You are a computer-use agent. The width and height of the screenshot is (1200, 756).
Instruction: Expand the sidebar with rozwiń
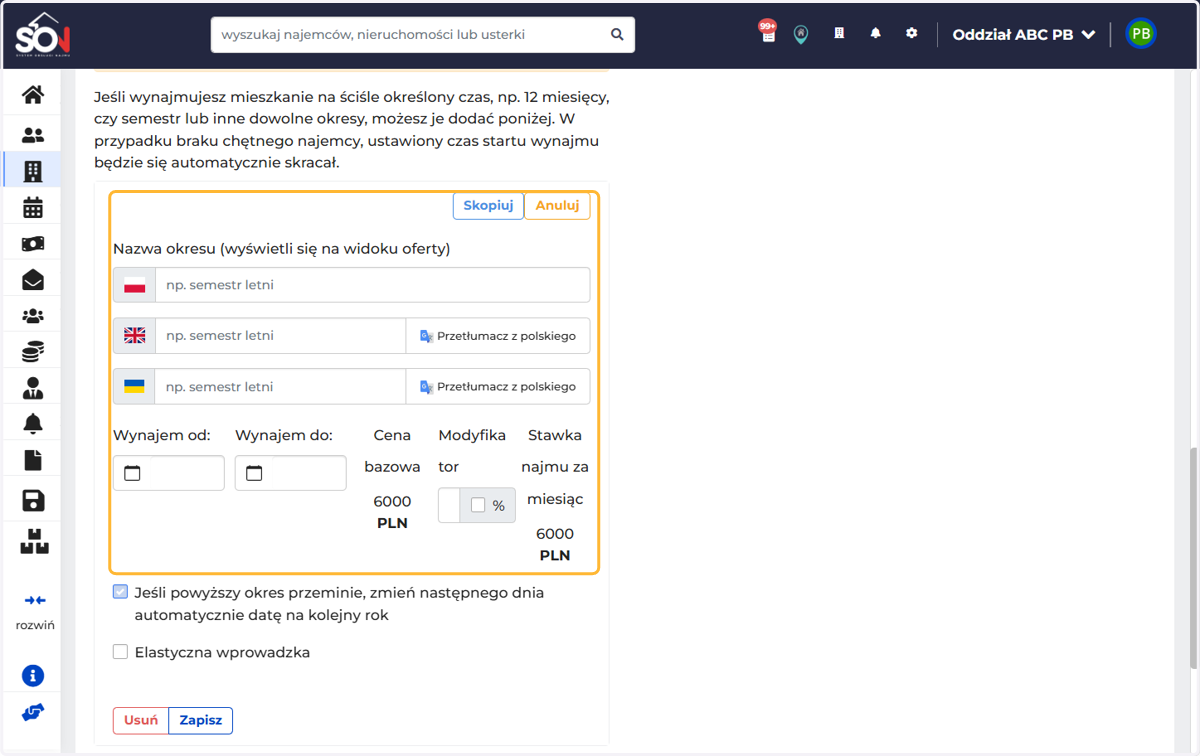(x=35, y=611)
